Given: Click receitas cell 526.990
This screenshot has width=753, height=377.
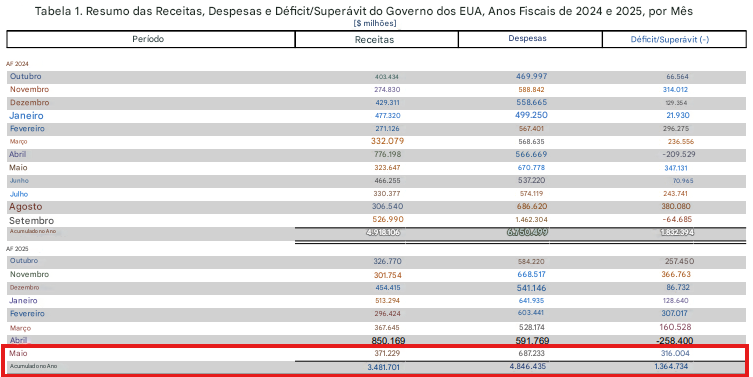Looking at the screenshot, I should tap(388, 219).
